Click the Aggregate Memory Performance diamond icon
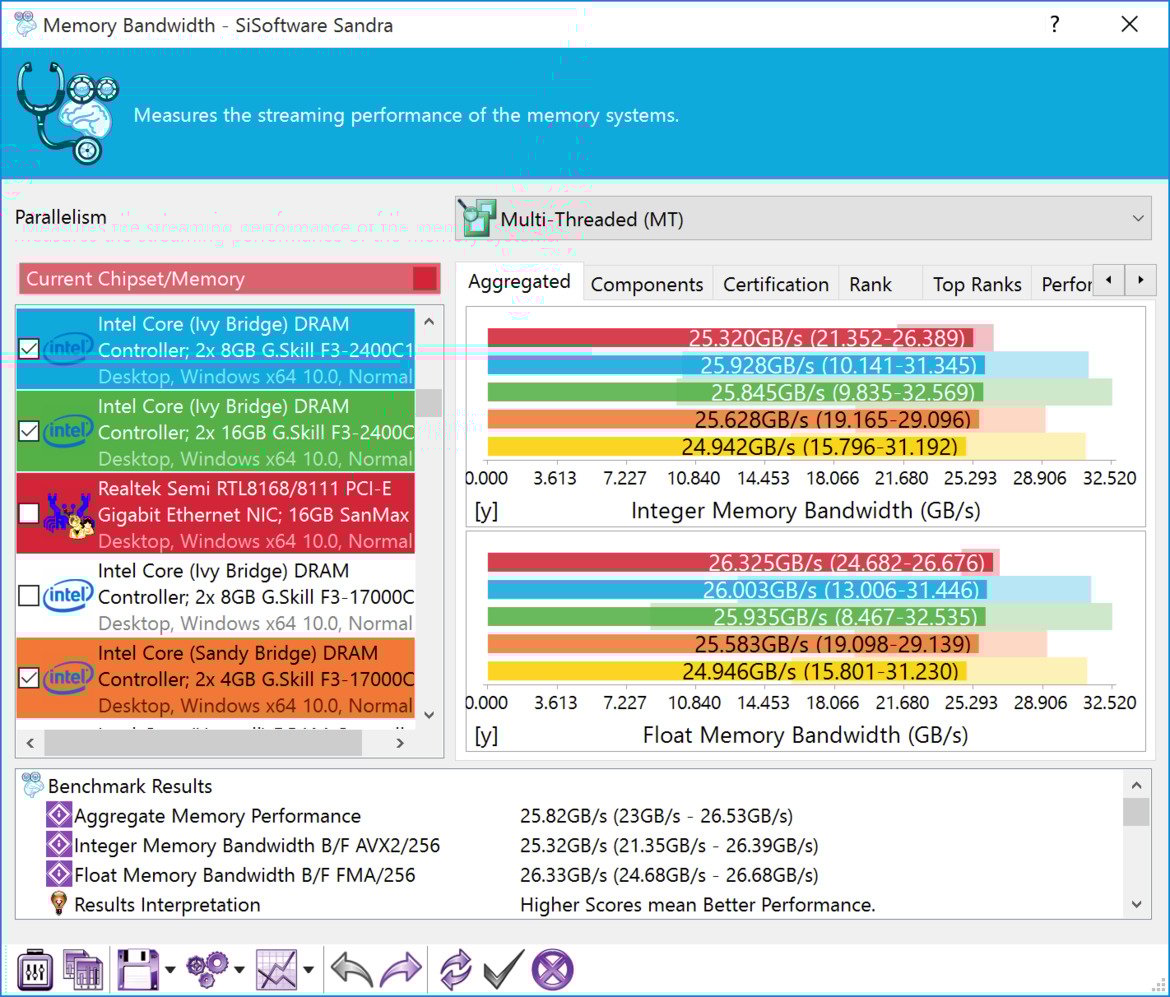1170x997 pixels. (x=59, y=814)
